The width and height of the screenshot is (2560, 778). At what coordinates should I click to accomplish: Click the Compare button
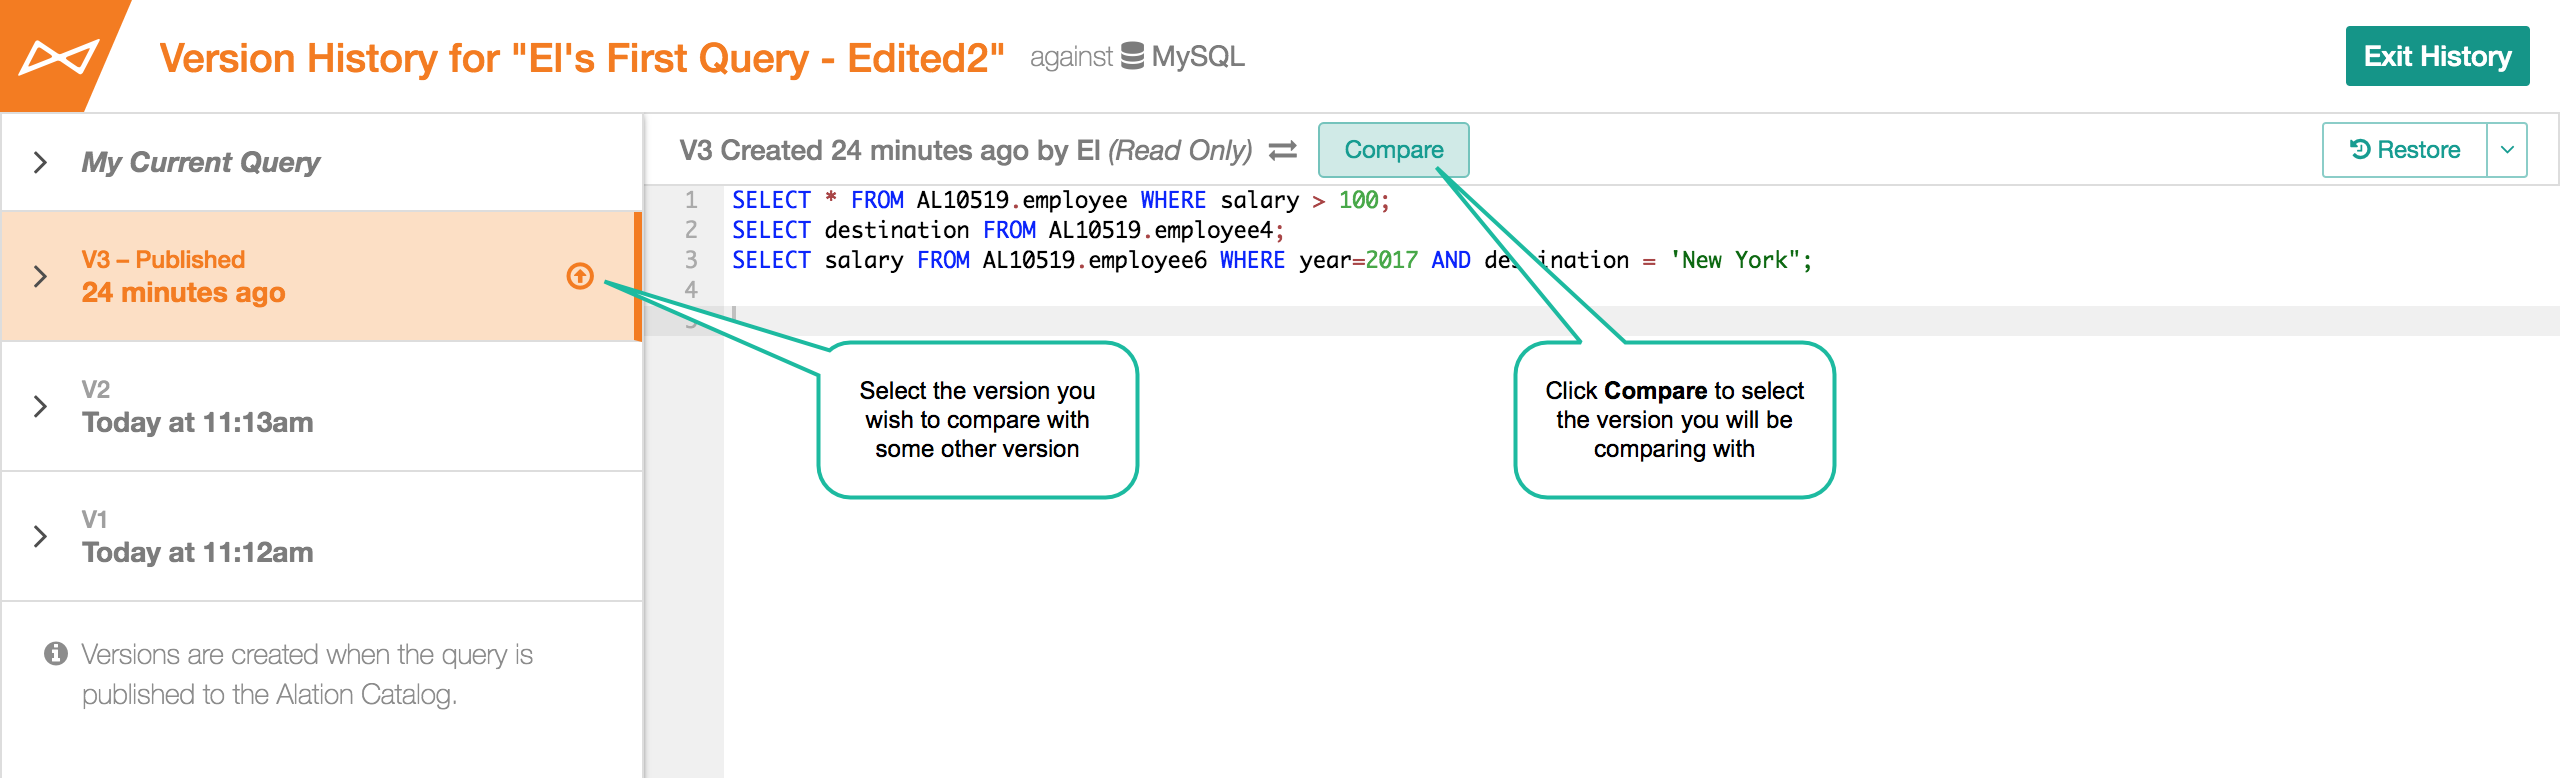point(1393,150)
